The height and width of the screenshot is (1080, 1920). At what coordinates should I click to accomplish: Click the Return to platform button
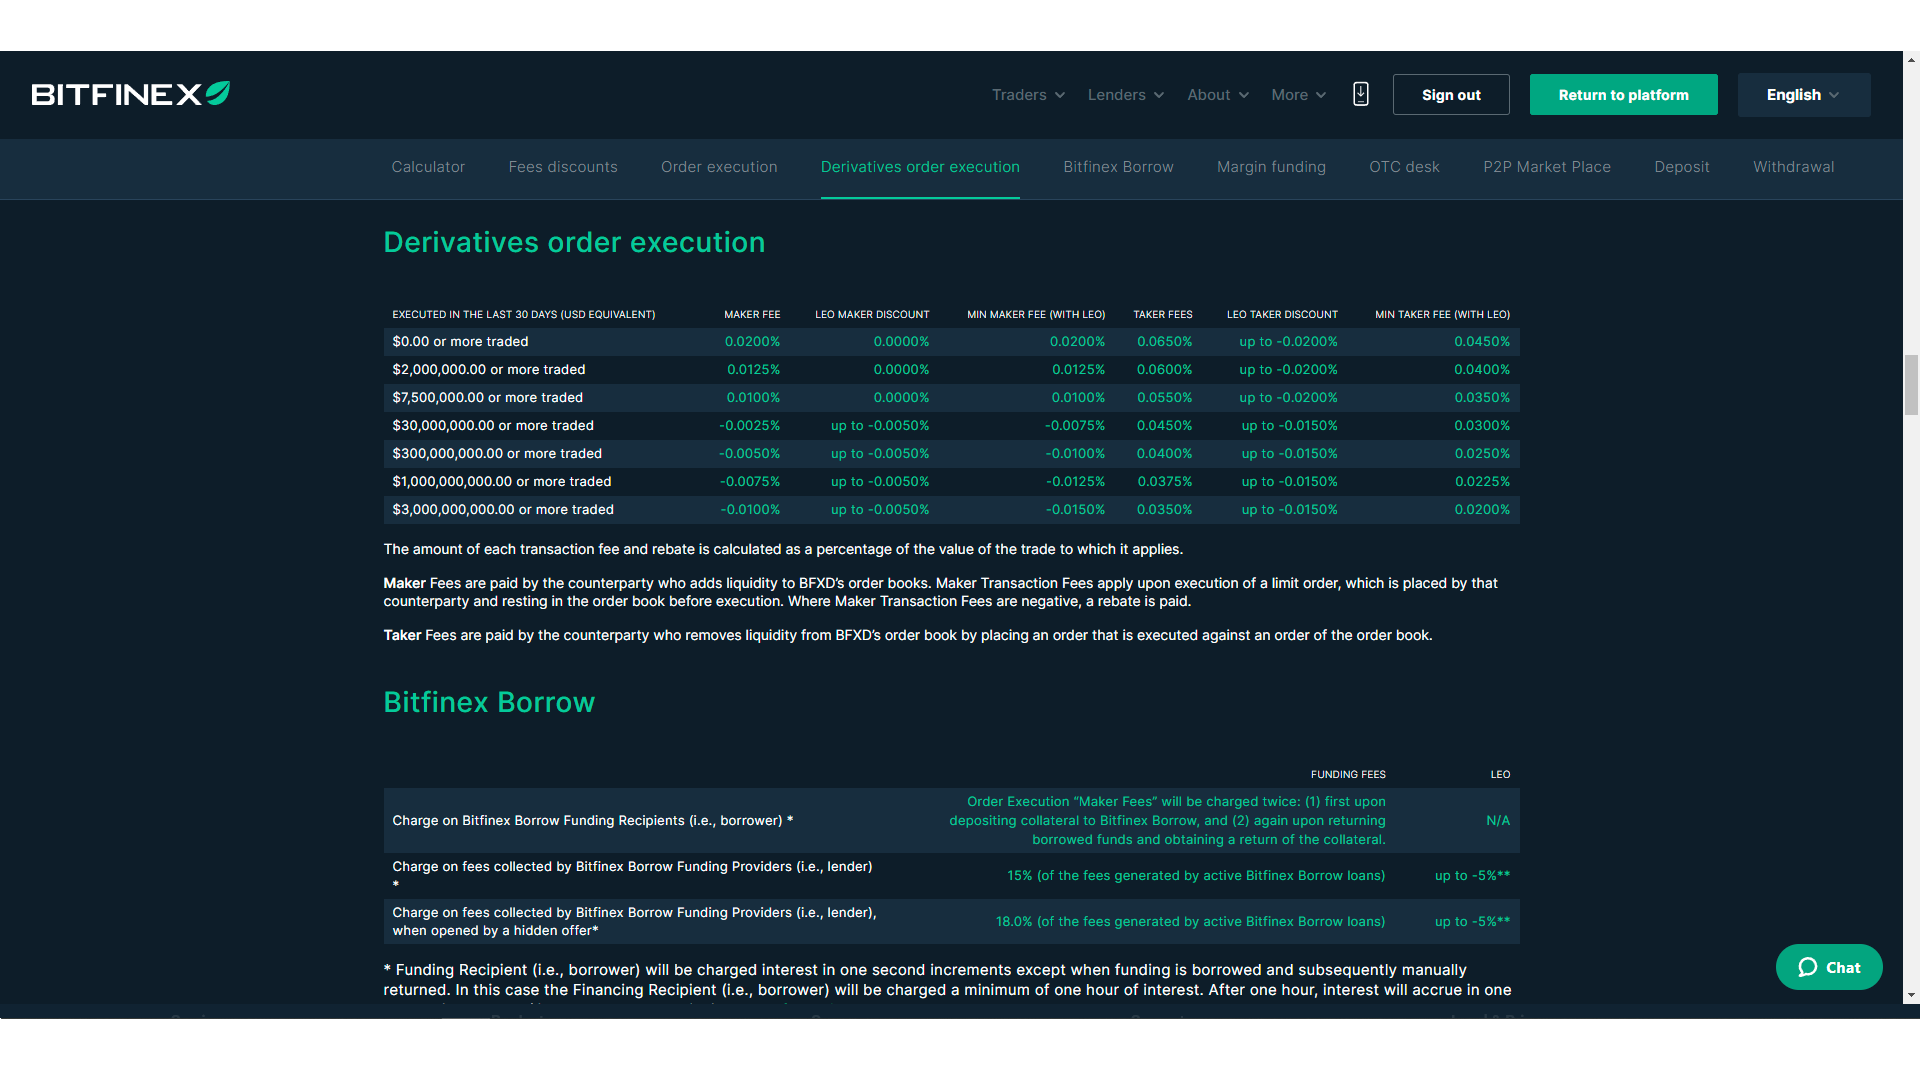pyautogui.click(x=1623, y=94)
